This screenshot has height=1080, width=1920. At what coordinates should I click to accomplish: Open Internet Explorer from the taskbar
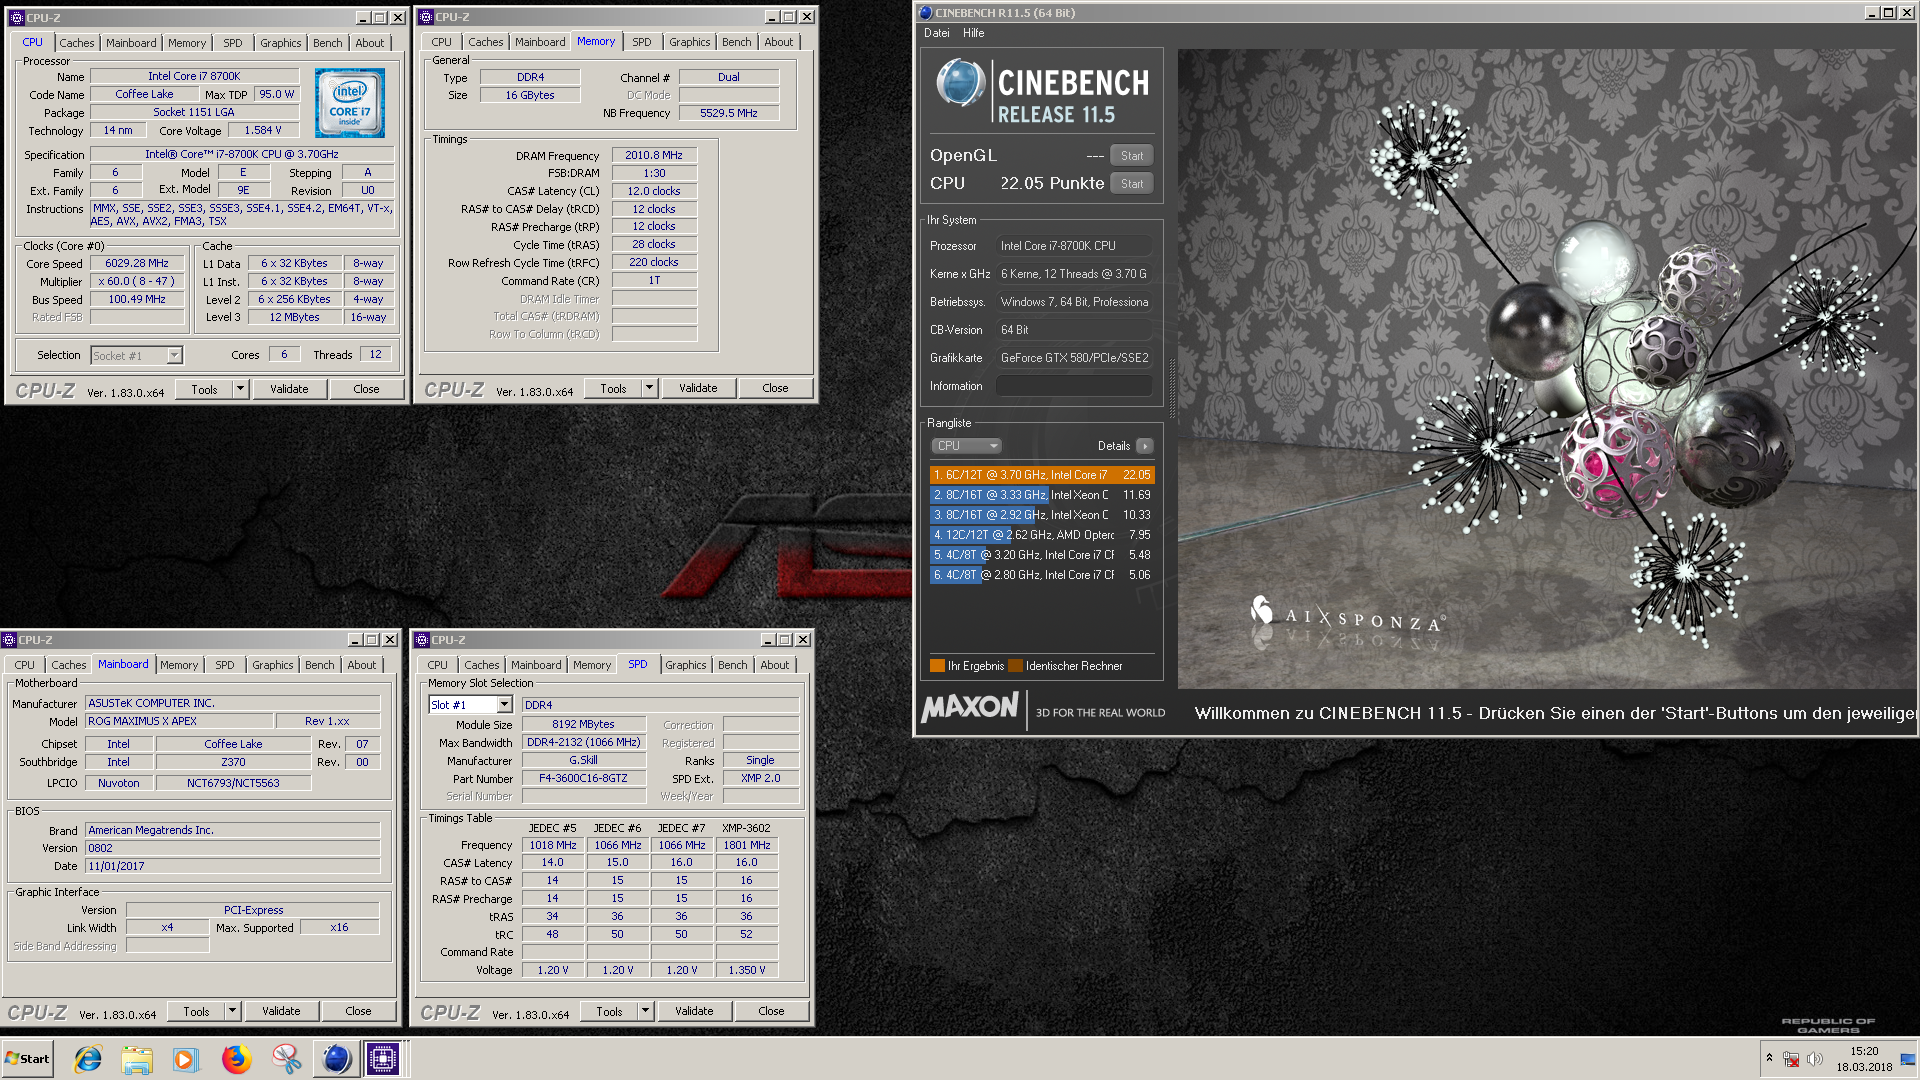point(88,1059)
